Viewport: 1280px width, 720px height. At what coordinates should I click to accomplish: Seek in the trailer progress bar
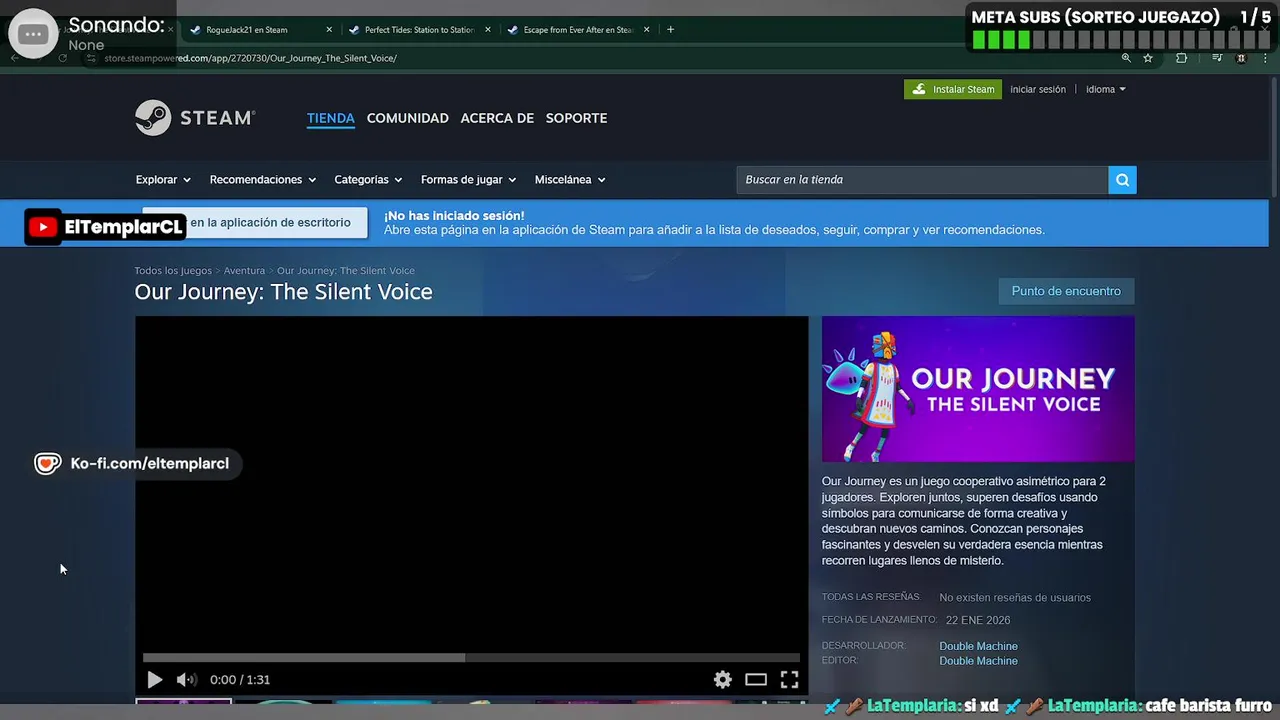coord(471,657)
